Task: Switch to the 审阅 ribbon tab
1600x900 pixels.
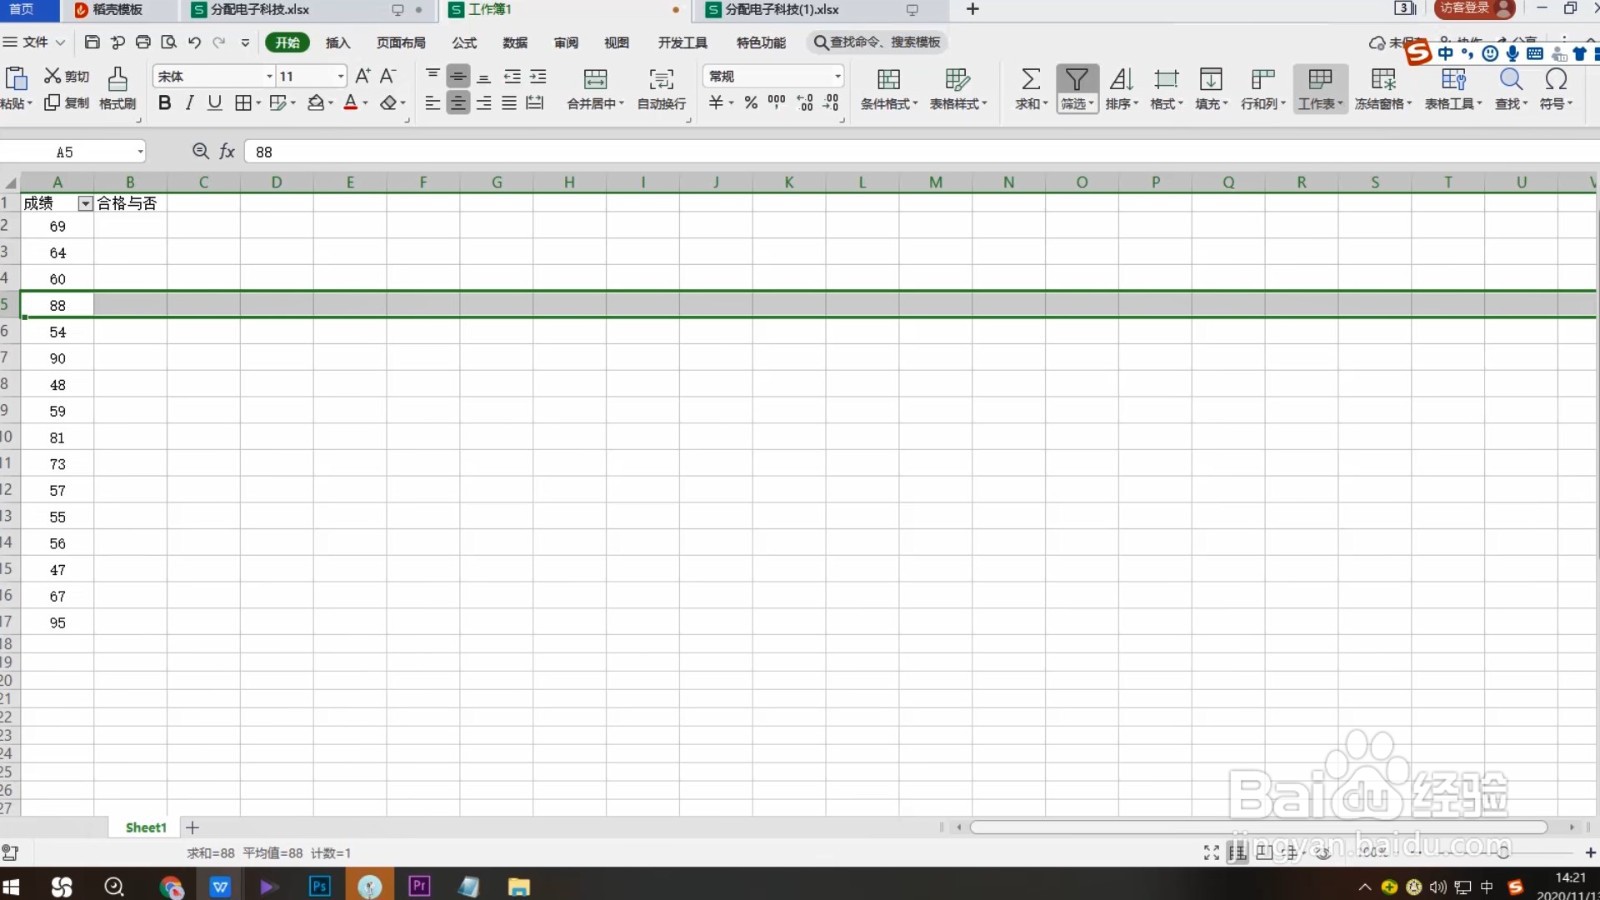Action: (566, 42)
